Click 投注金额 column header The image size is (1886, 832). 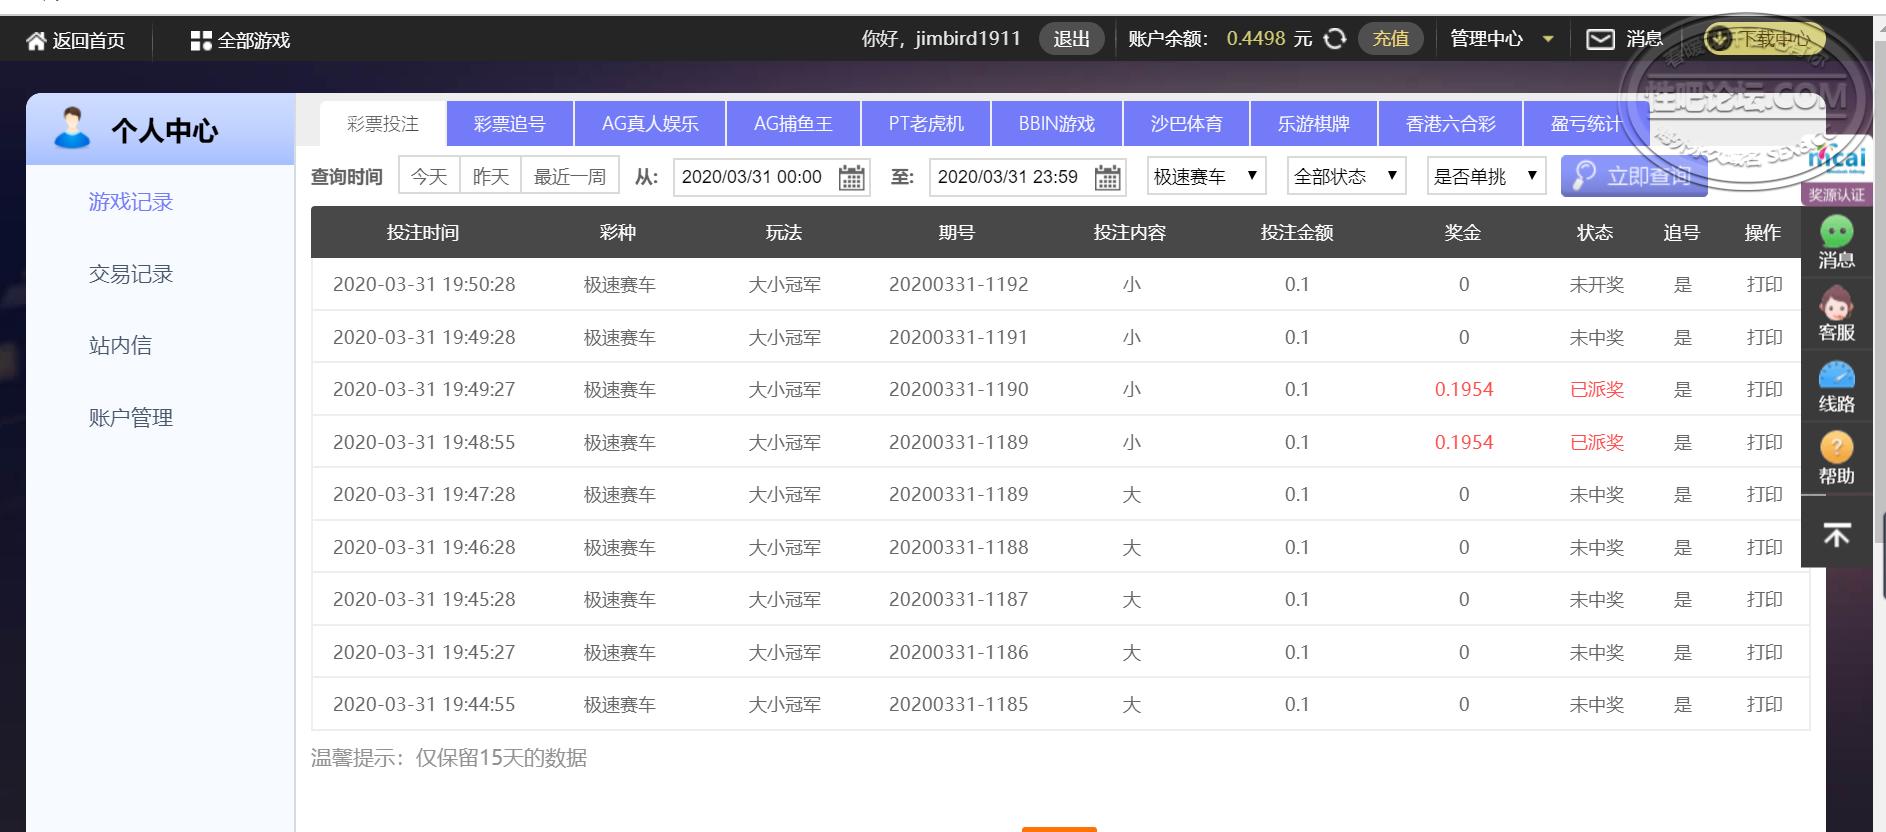1297,233
